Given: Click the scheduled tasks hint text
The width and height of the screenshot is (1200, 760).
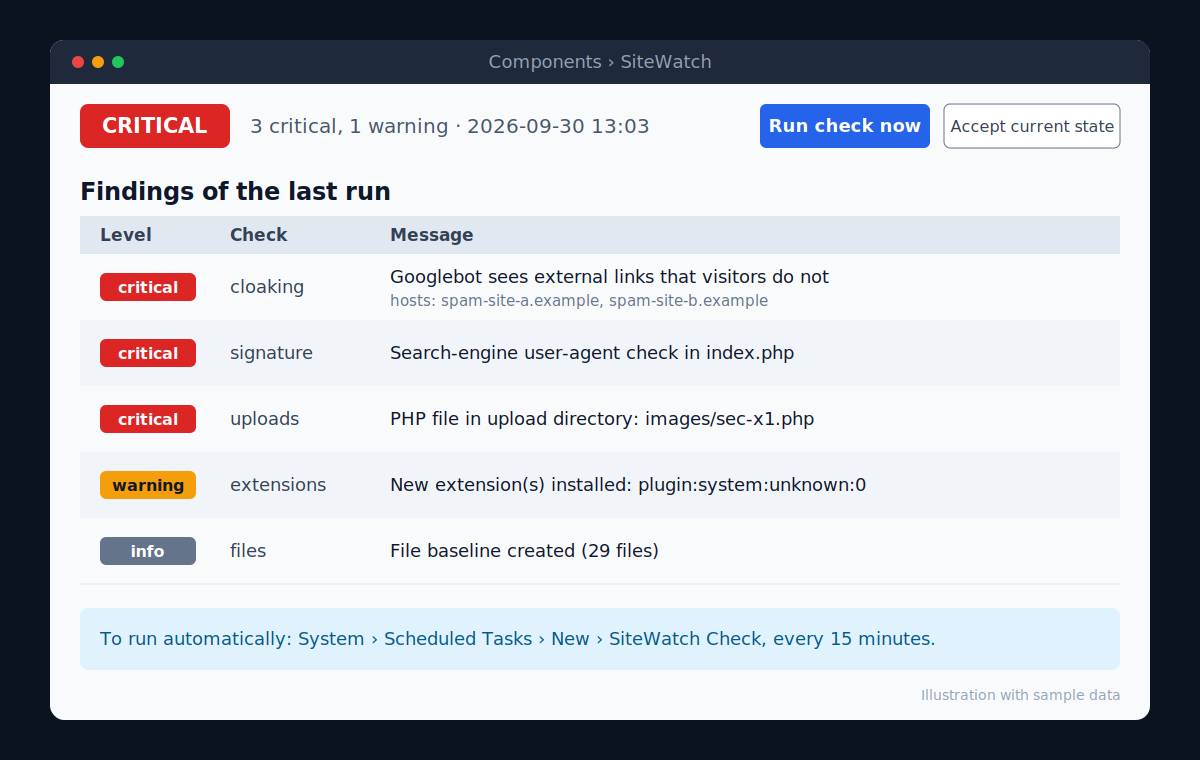Looking at the screenshot, I should (518, 639).
